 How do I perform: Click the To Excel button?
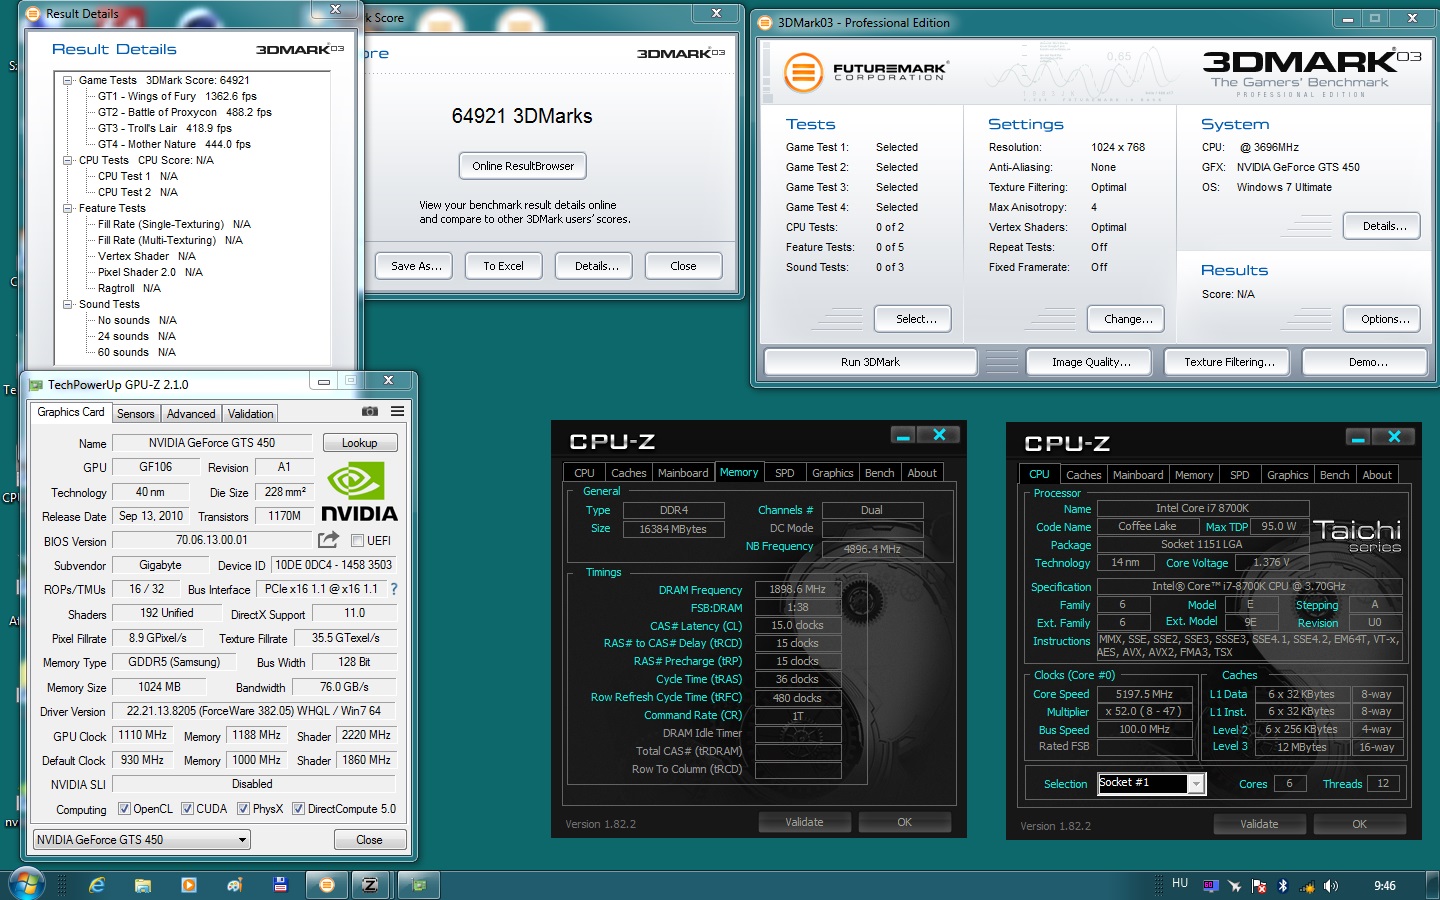(503, 266)
